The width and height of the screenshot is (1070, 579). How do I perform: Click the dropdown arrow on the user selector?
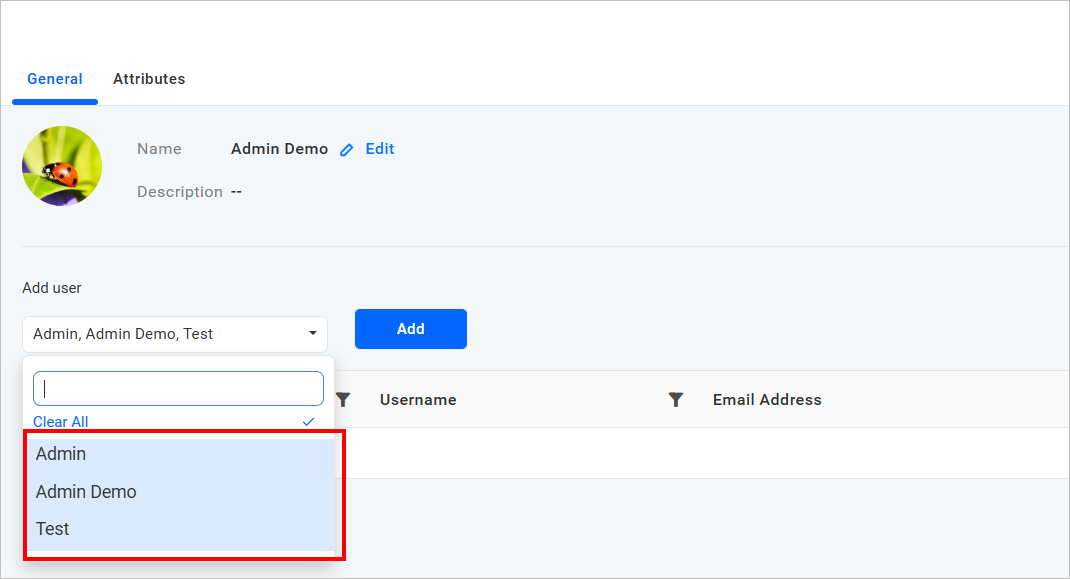pos(313,333)
